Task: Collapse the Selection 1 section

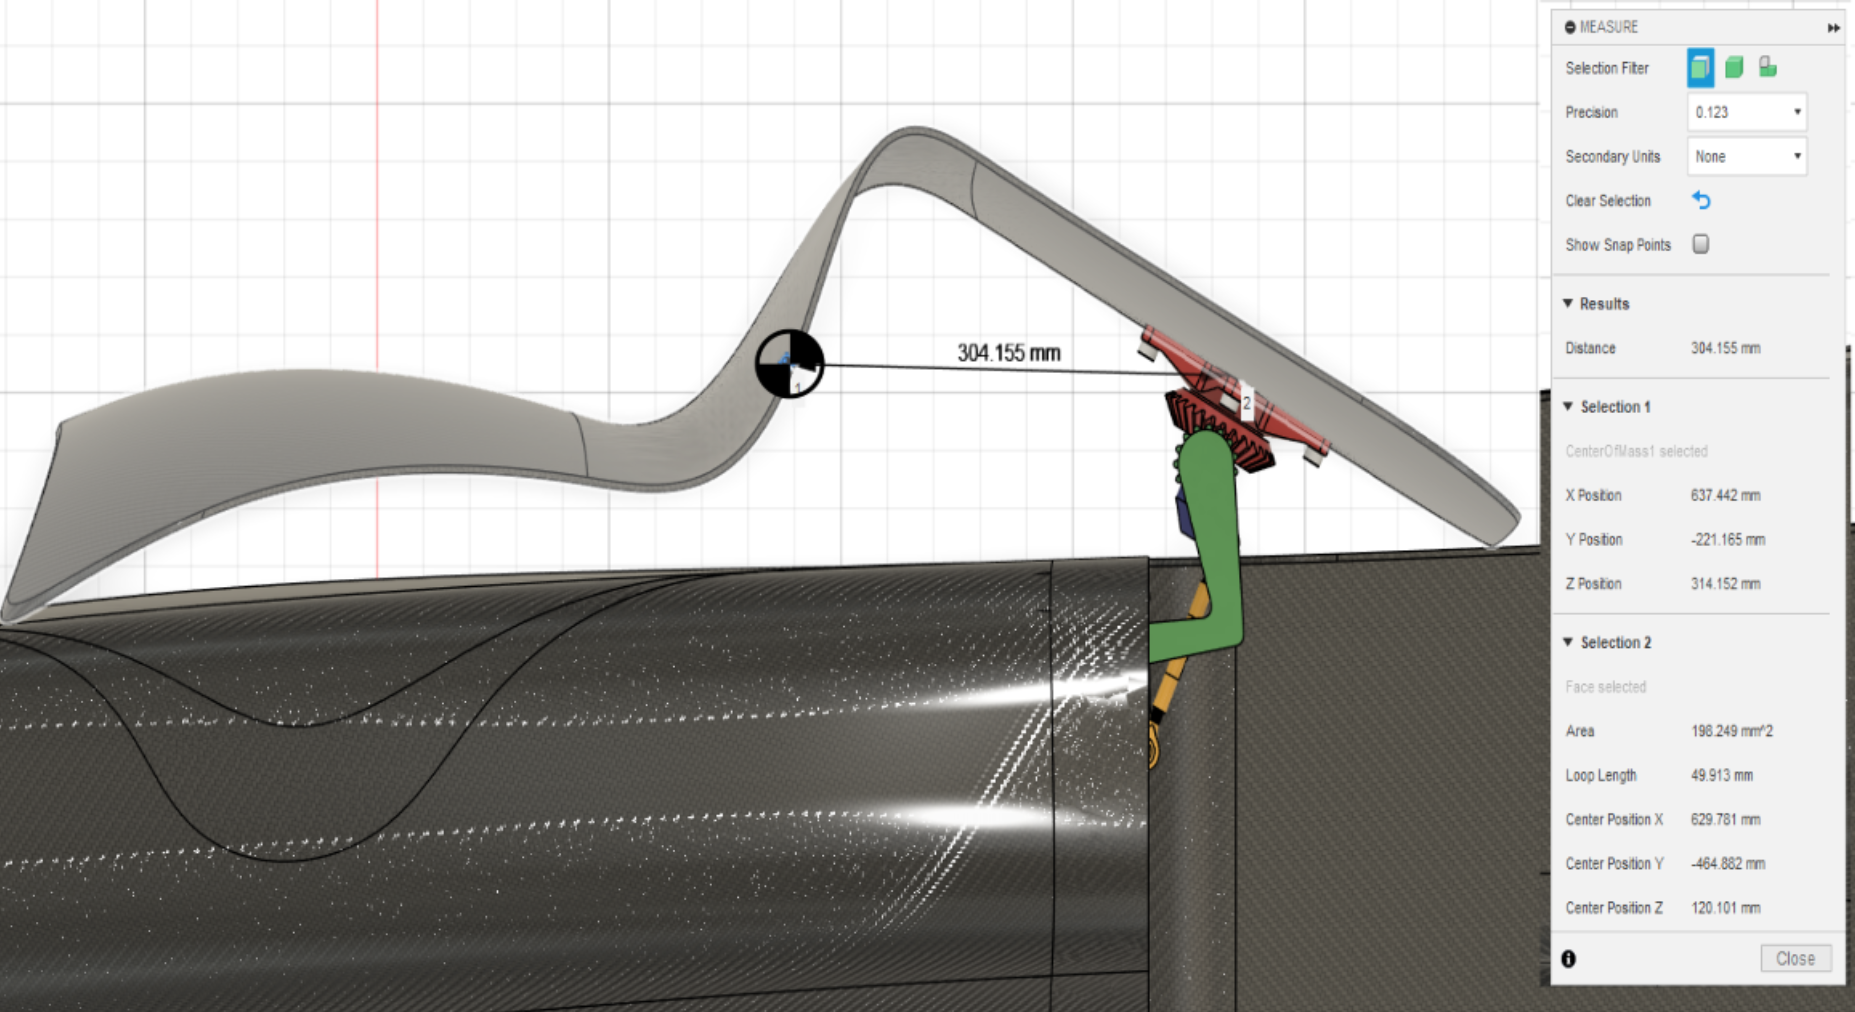Action: point(1568,406)
